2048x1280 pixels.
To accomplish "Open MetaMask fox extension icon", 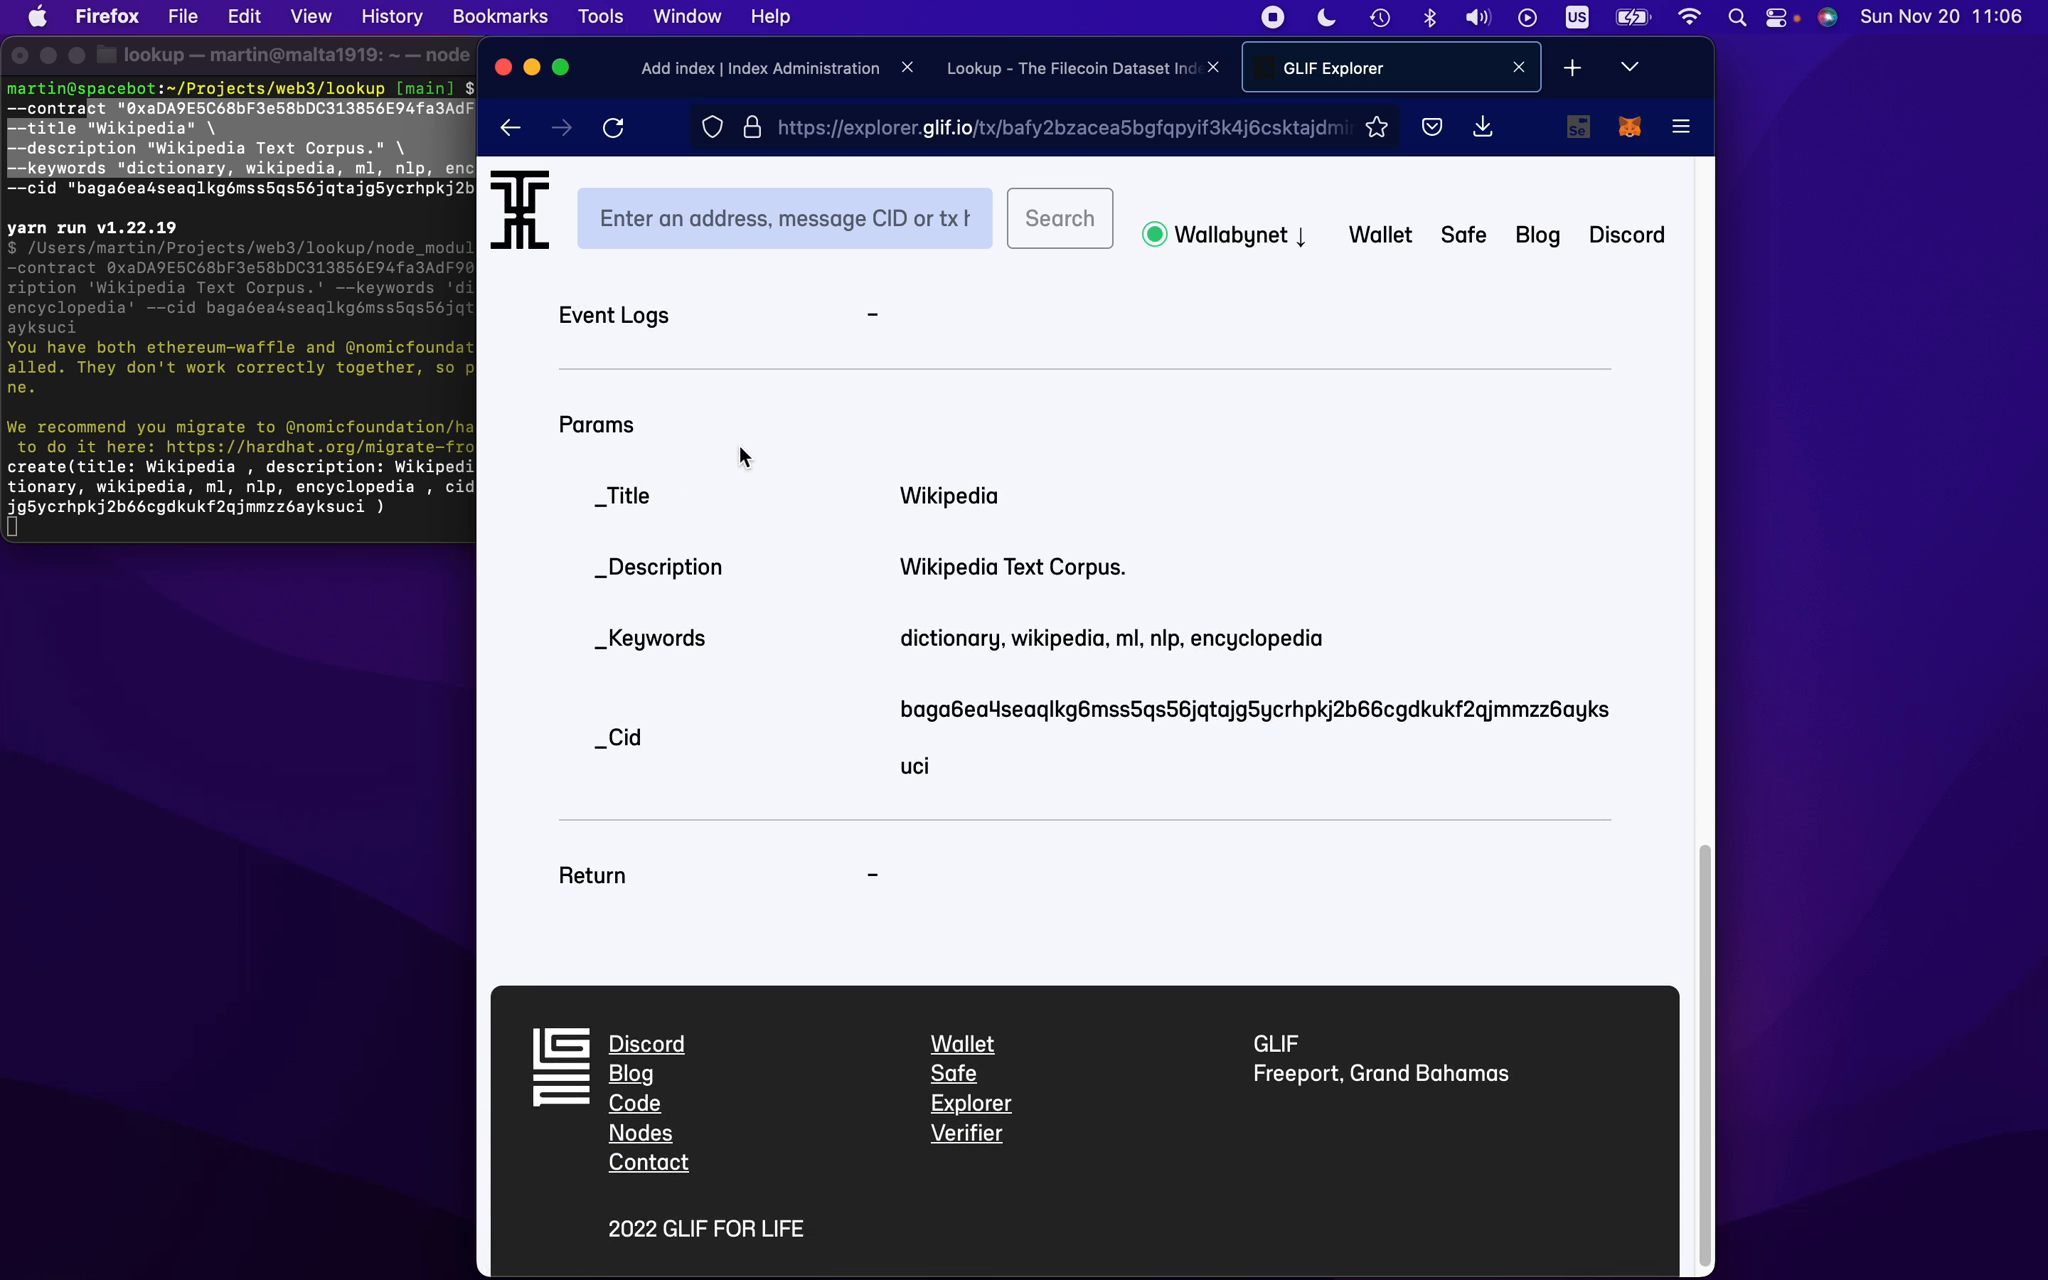I will coord(1630,127).
